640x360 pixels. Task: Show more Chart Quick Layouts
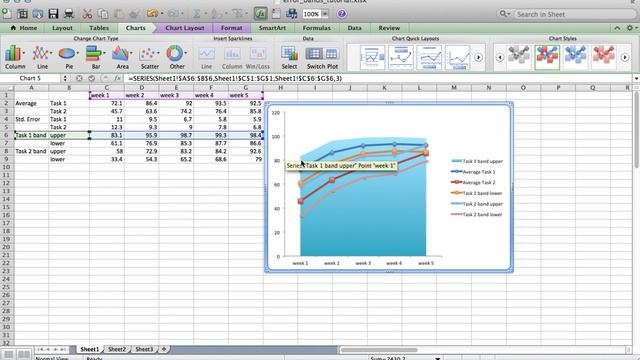[478, 58]
